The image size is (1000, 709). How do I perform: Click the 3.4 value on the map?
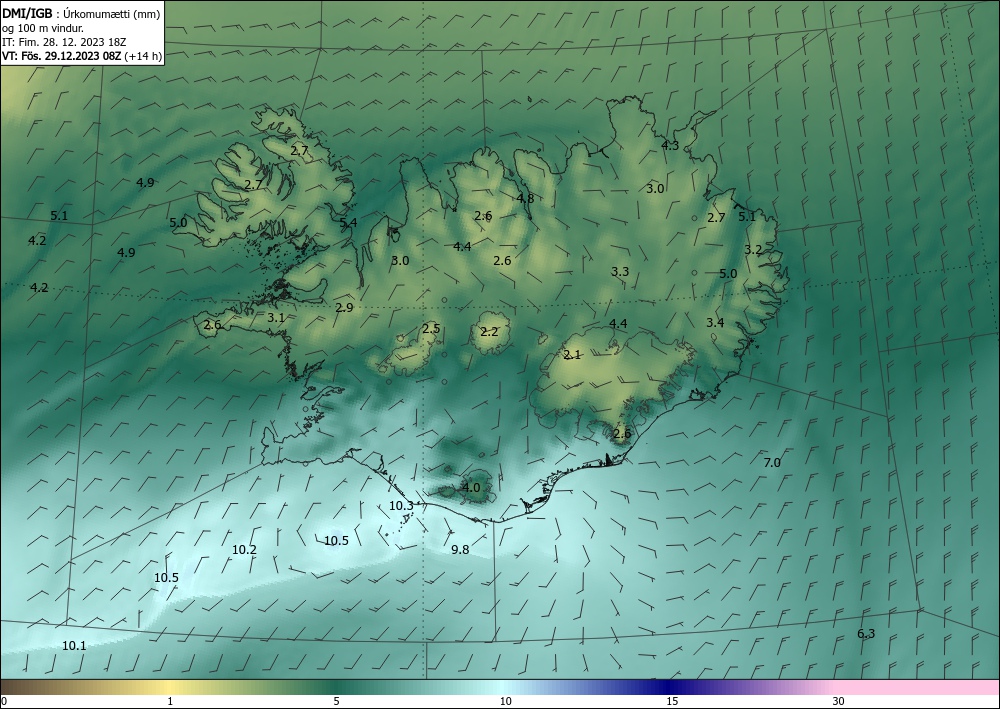coord(715,323)
